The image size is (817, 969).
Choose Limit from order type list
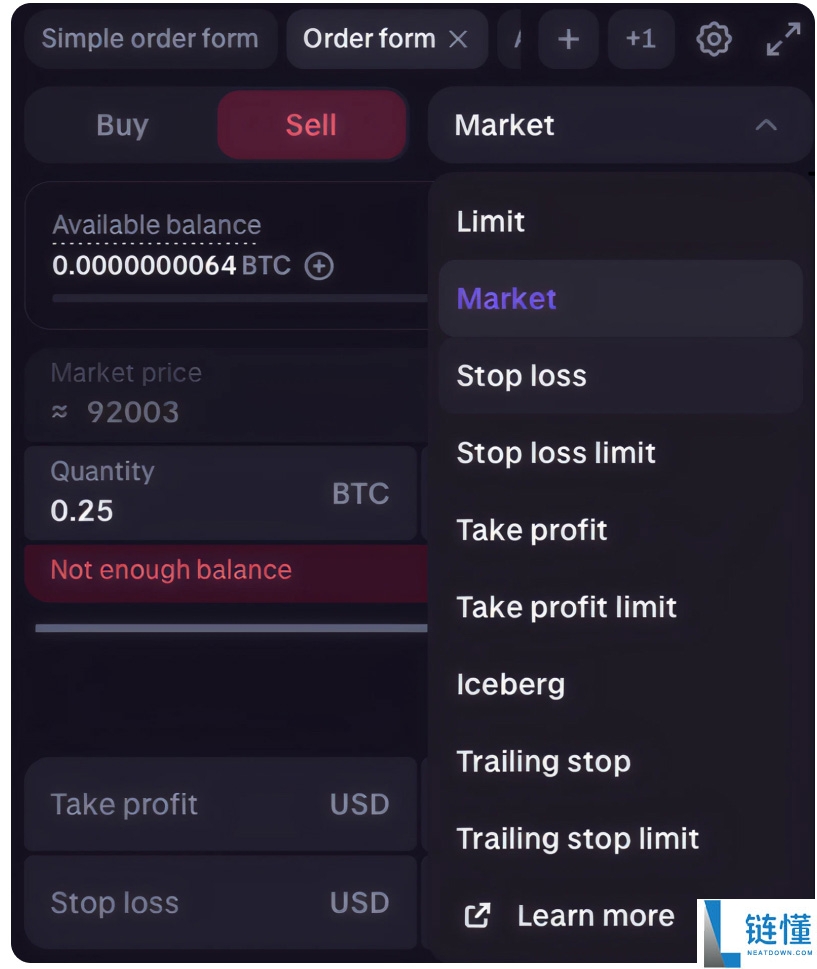coord(491,221)
